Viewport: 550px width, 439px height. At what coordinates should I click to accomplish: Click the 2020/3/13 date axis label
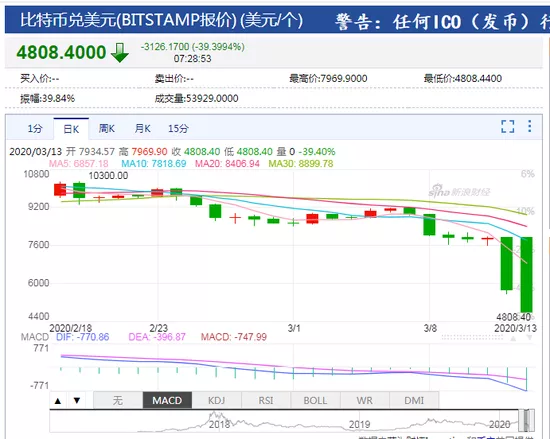pos(515,328)
